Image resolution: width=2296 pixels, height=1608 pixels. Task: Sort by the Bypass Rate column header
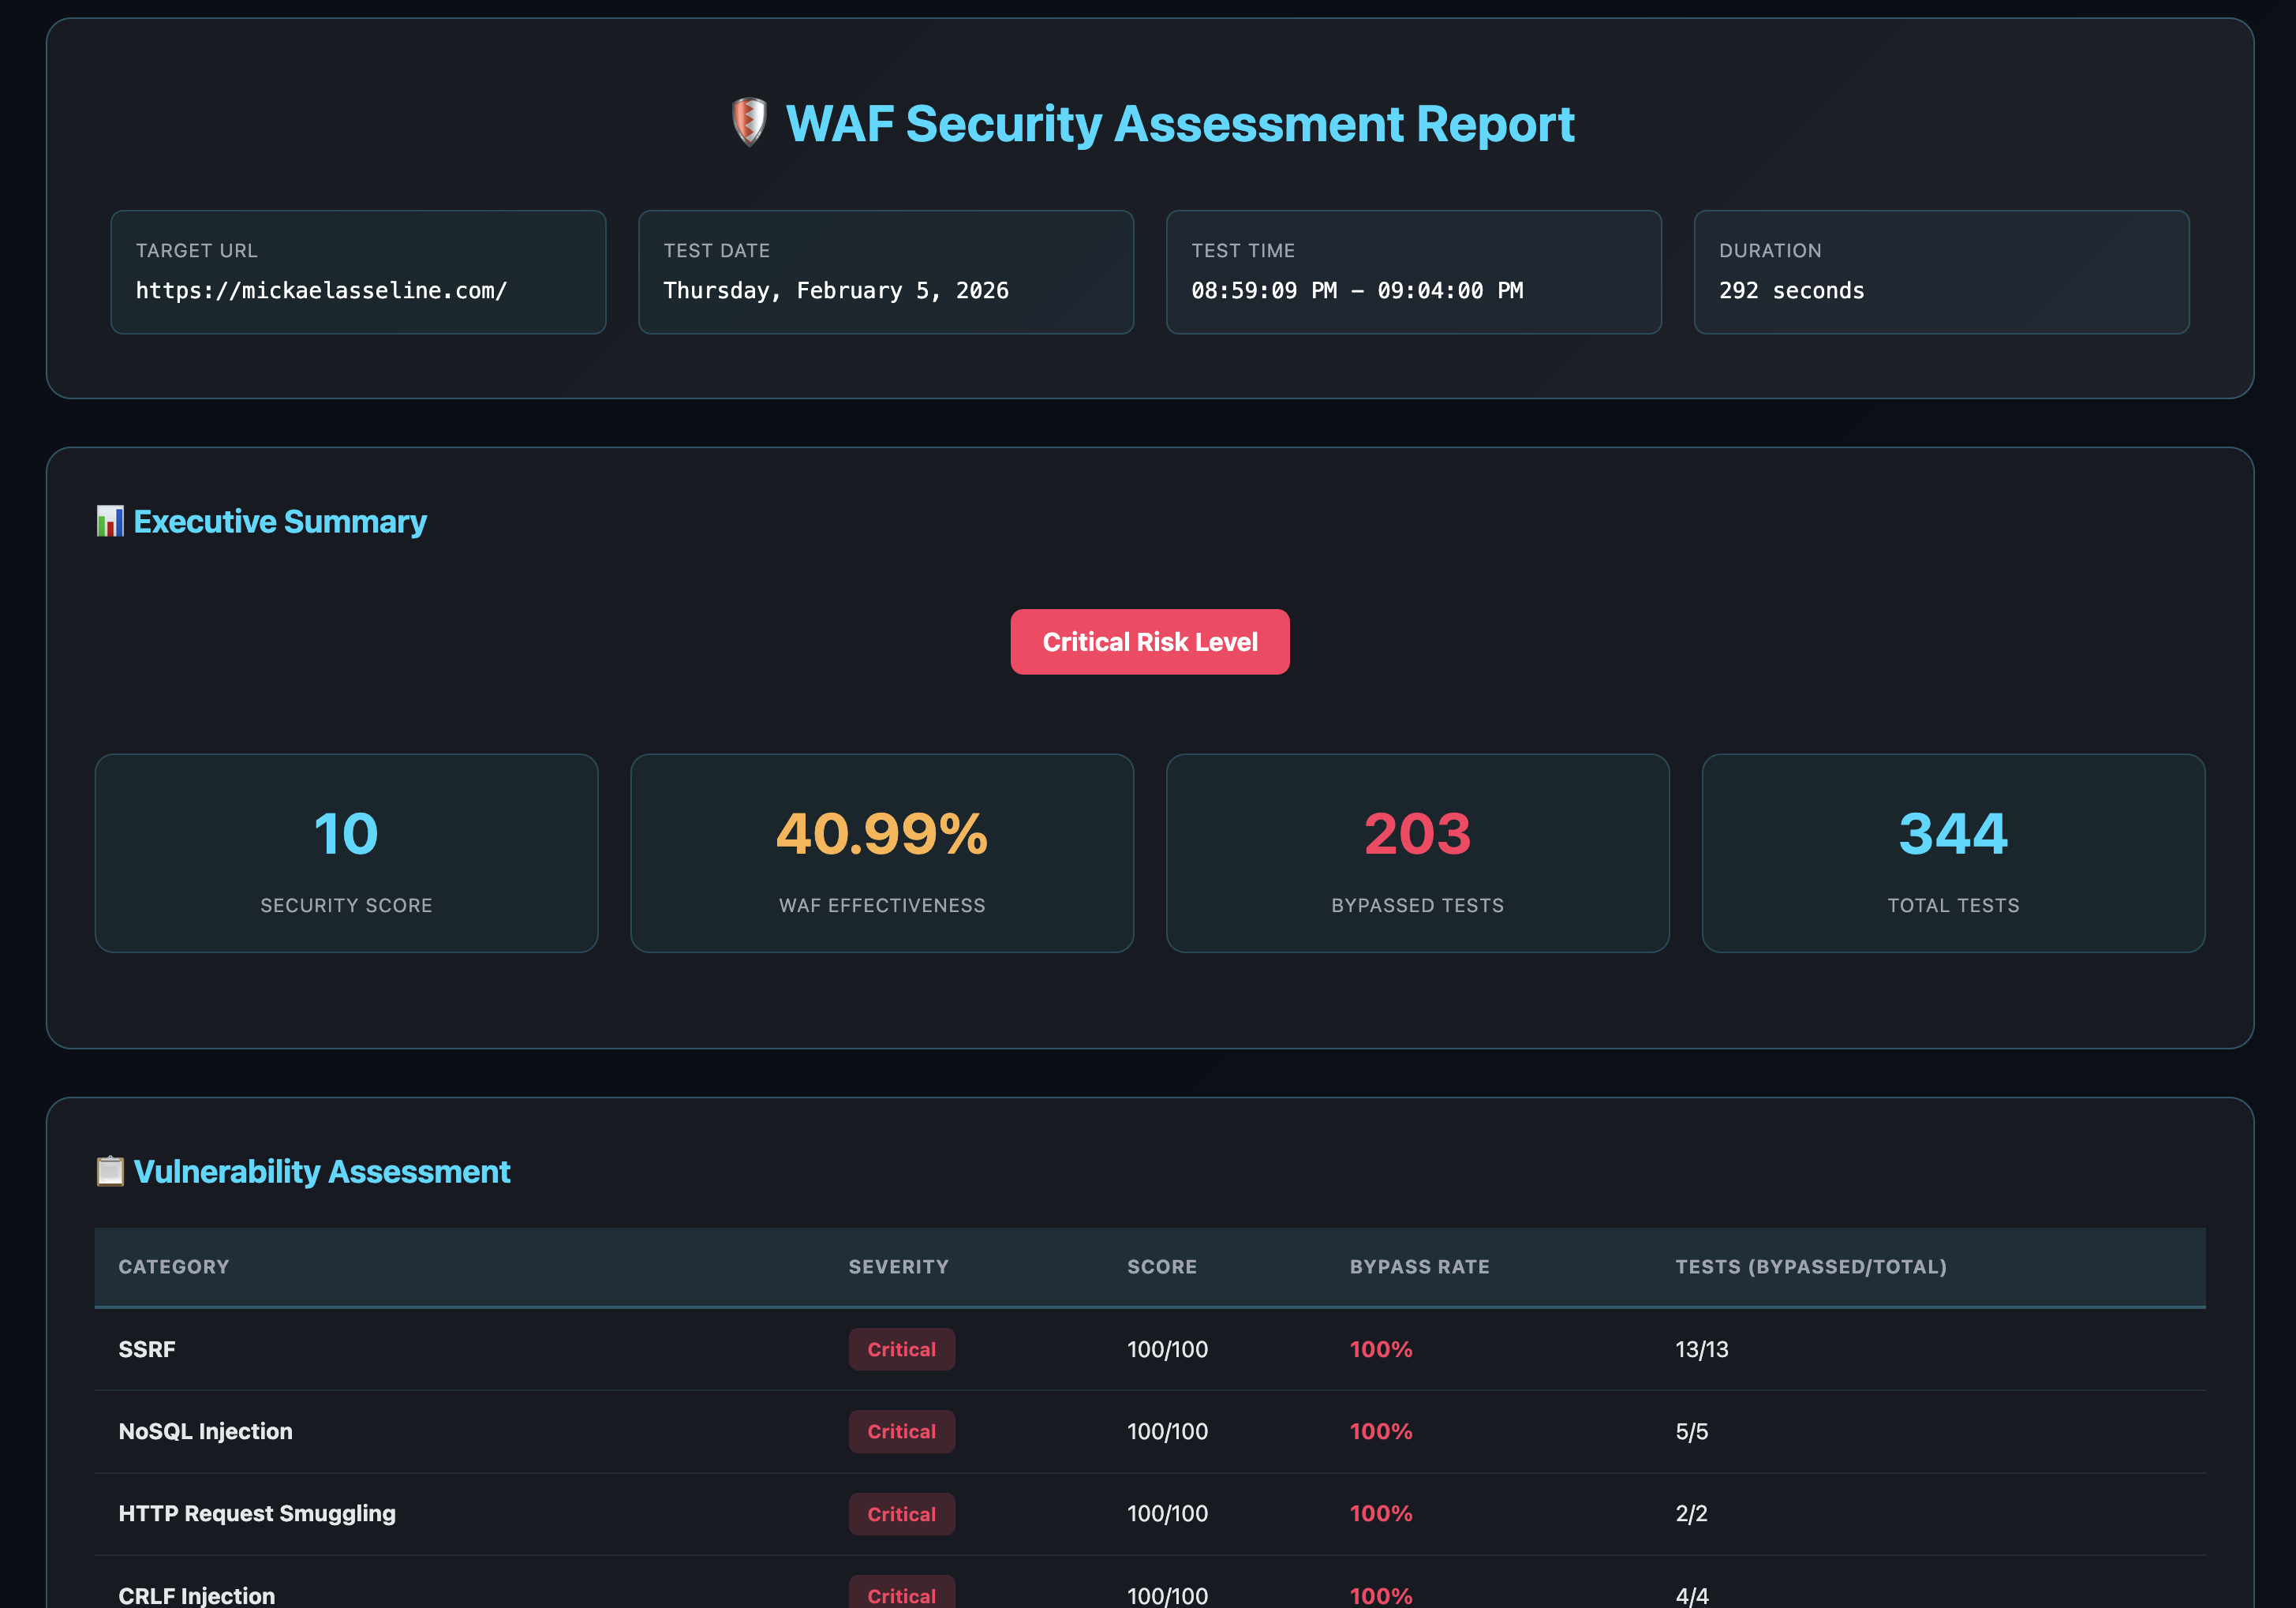pyautogui.click(x=1419, y=1267)
